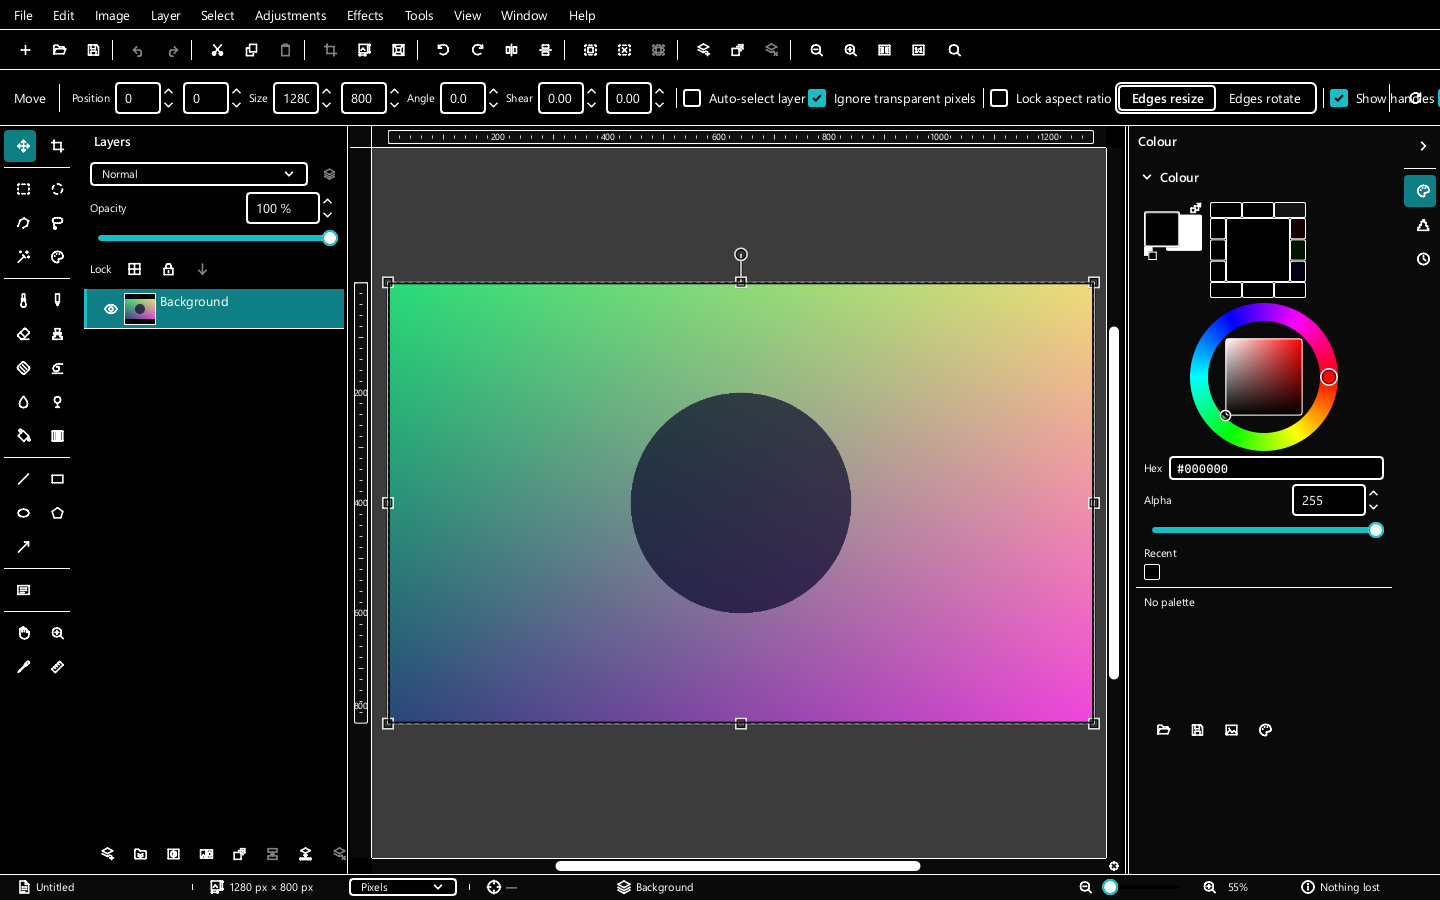The height and width of the screenshot is (900, 1440).
Task: Untick the Show handles checkbox
Action: coord(1339,98)
